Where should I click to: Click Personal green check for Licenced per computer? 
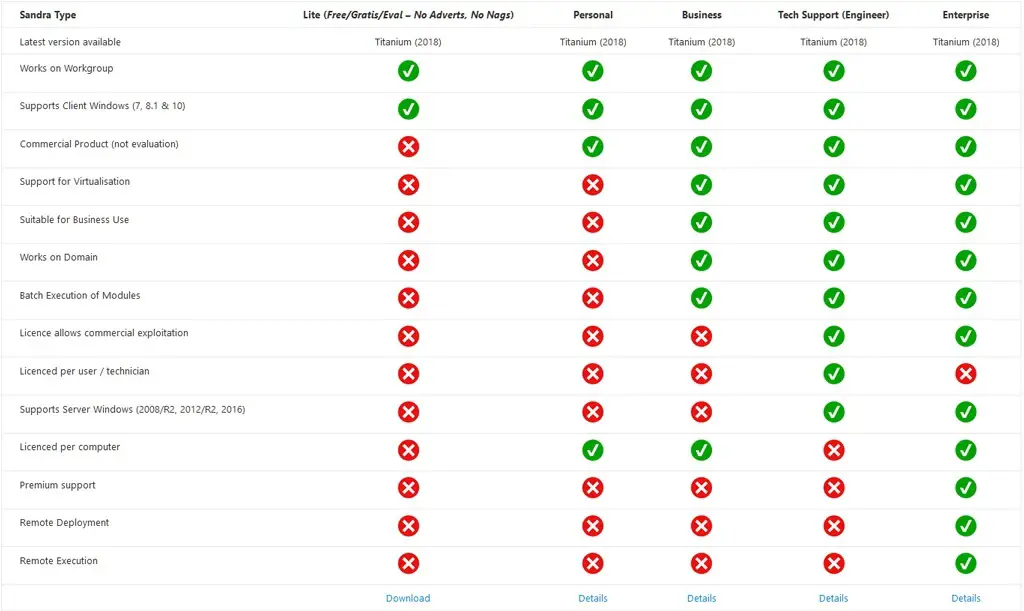coord(593,450)
